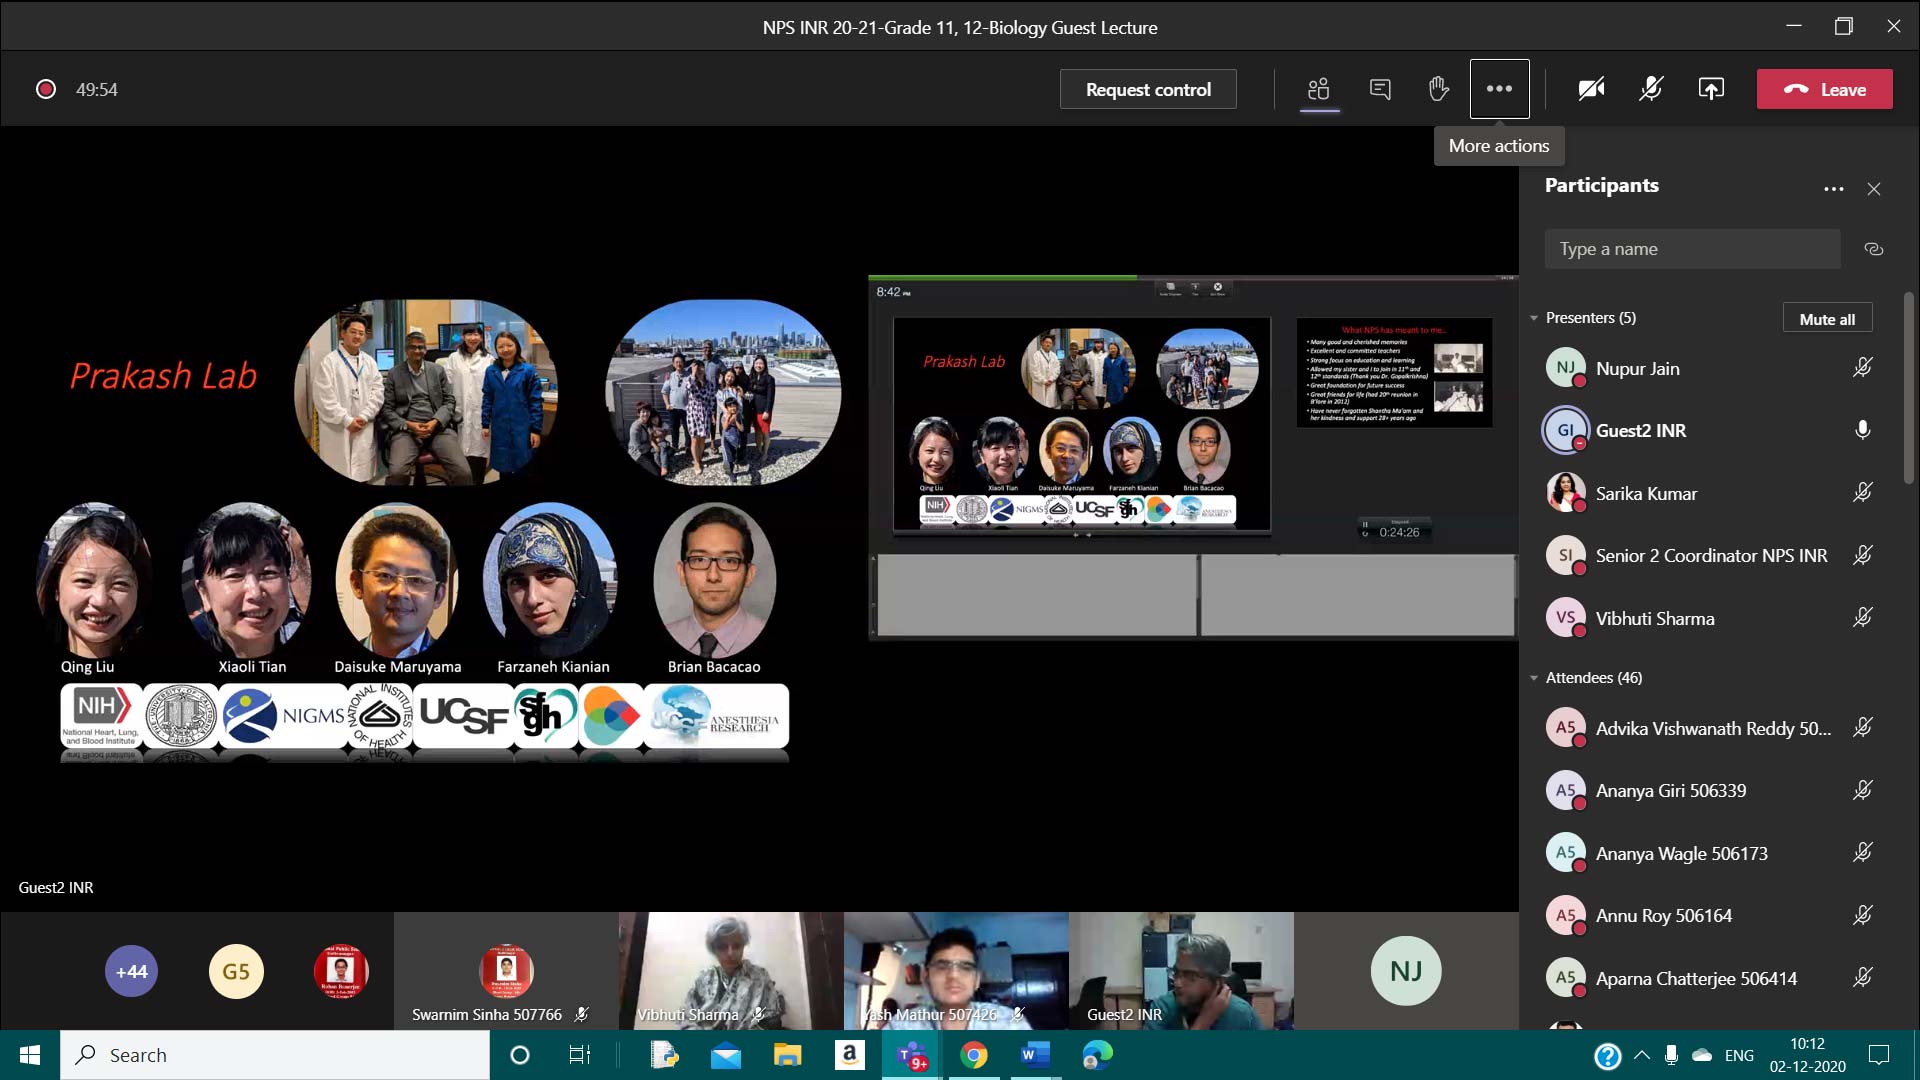Open Amazon from the taskbar
1920x1080 pixels.
849,1055
